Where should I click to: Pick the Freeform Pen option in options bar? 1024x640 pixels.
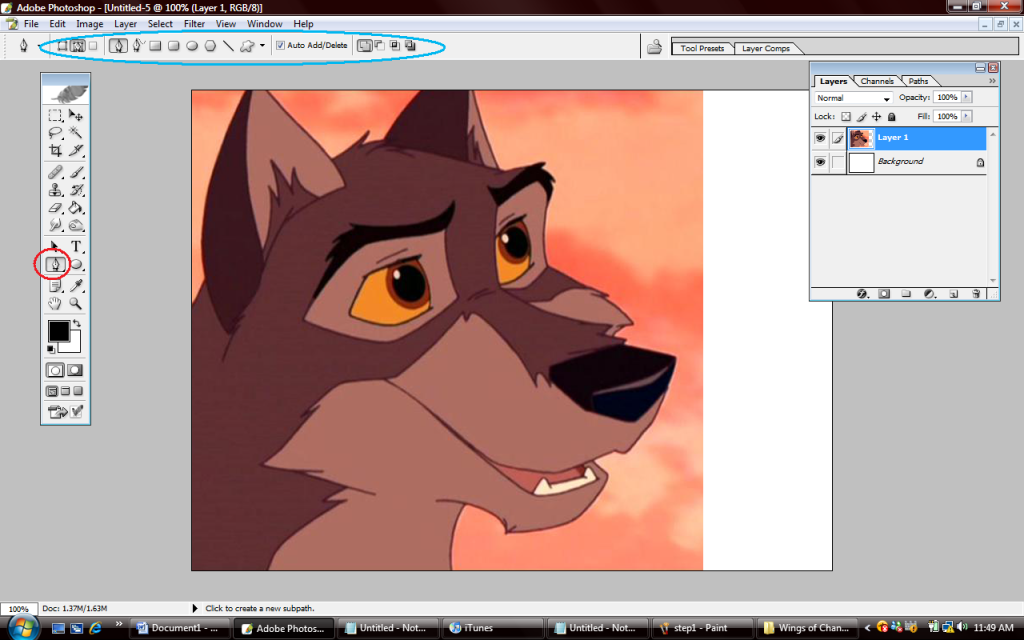(138, 46)
